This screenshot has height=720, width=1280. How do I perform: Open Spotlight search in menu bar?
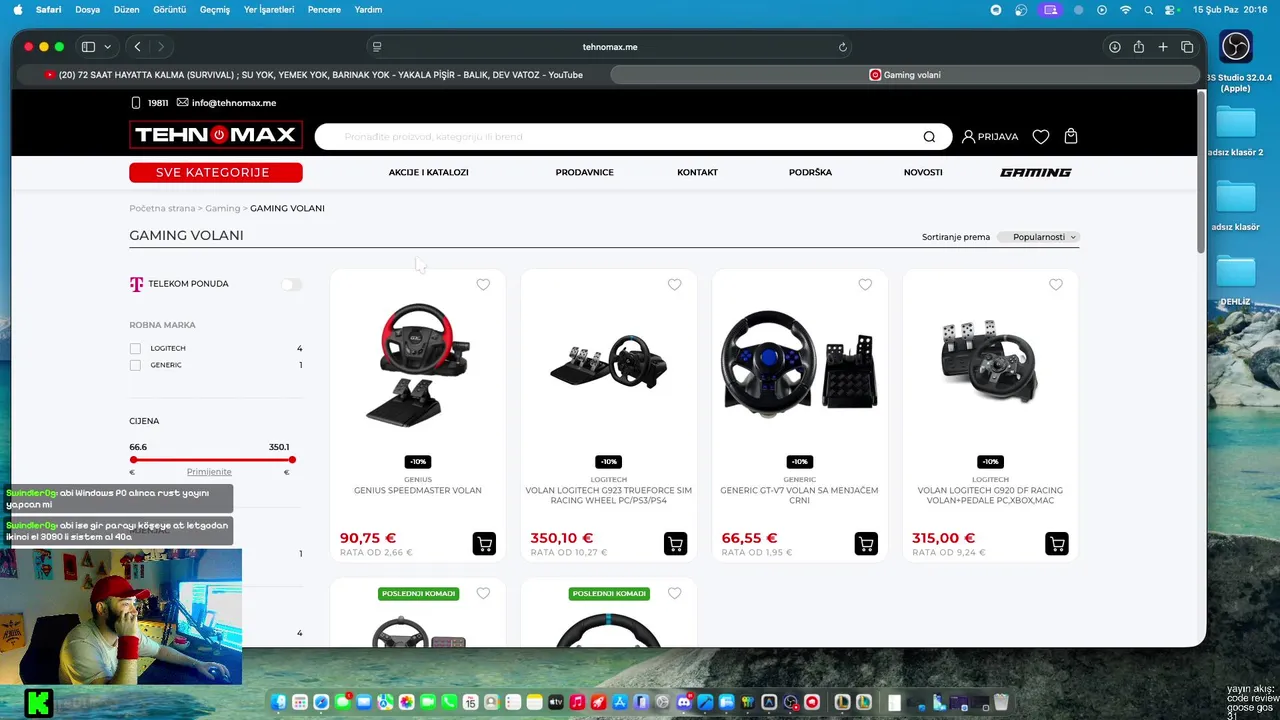tap(1148, 10)
